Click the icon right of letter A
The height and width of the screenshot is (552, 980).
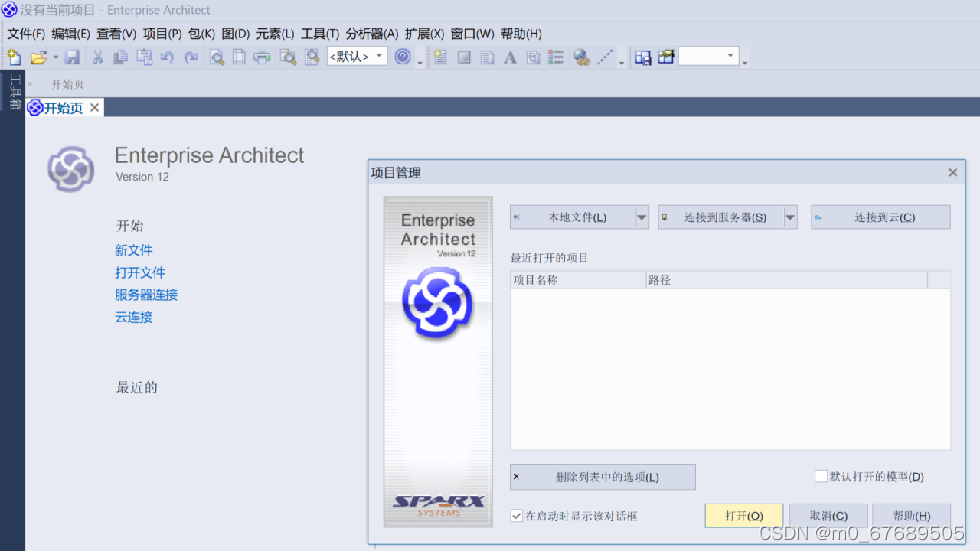pos(533,58)
